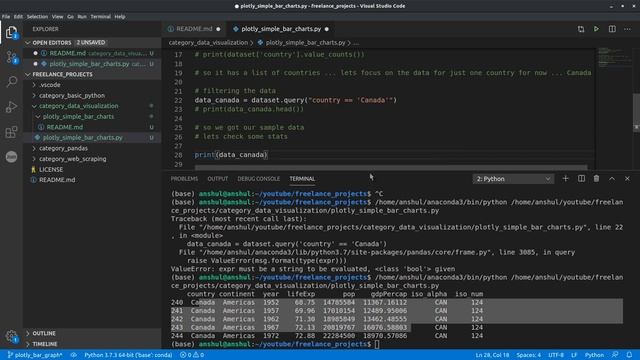Select the plotly_simple_bar_charts.py editor tab

click(x=281, y=29)
